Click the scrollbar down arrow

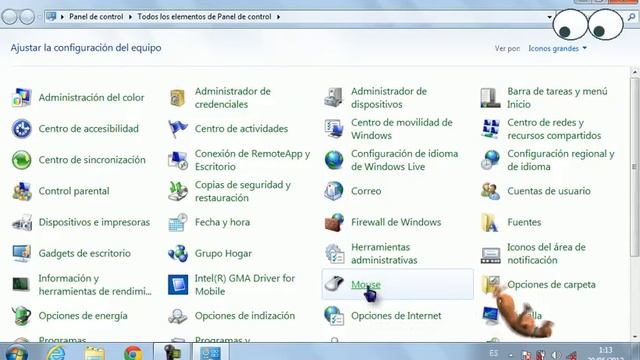point(634,337)
